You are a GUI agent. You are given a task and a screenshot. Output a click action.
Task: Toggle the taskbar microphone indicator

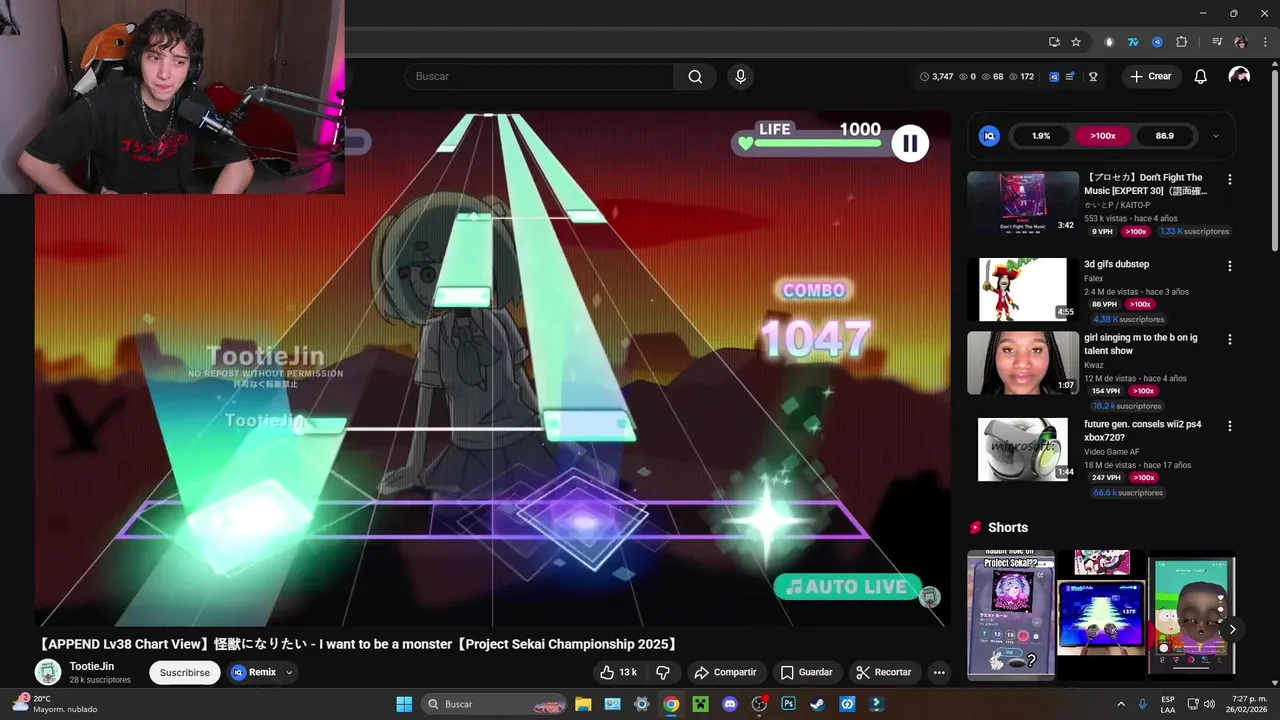pyautogui.click(x=1142, y=704)
